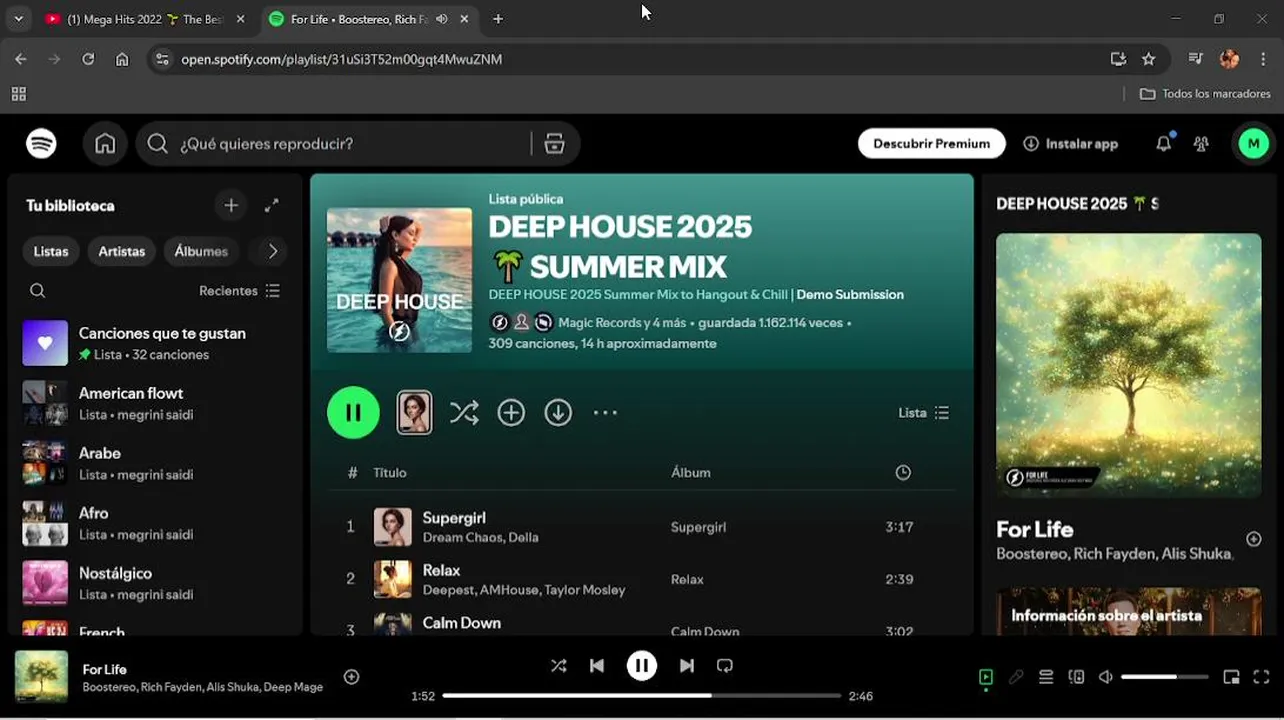This screenshot has height=720, width=1284.
Task: Skip to next track
Action: tap(687, 665)
